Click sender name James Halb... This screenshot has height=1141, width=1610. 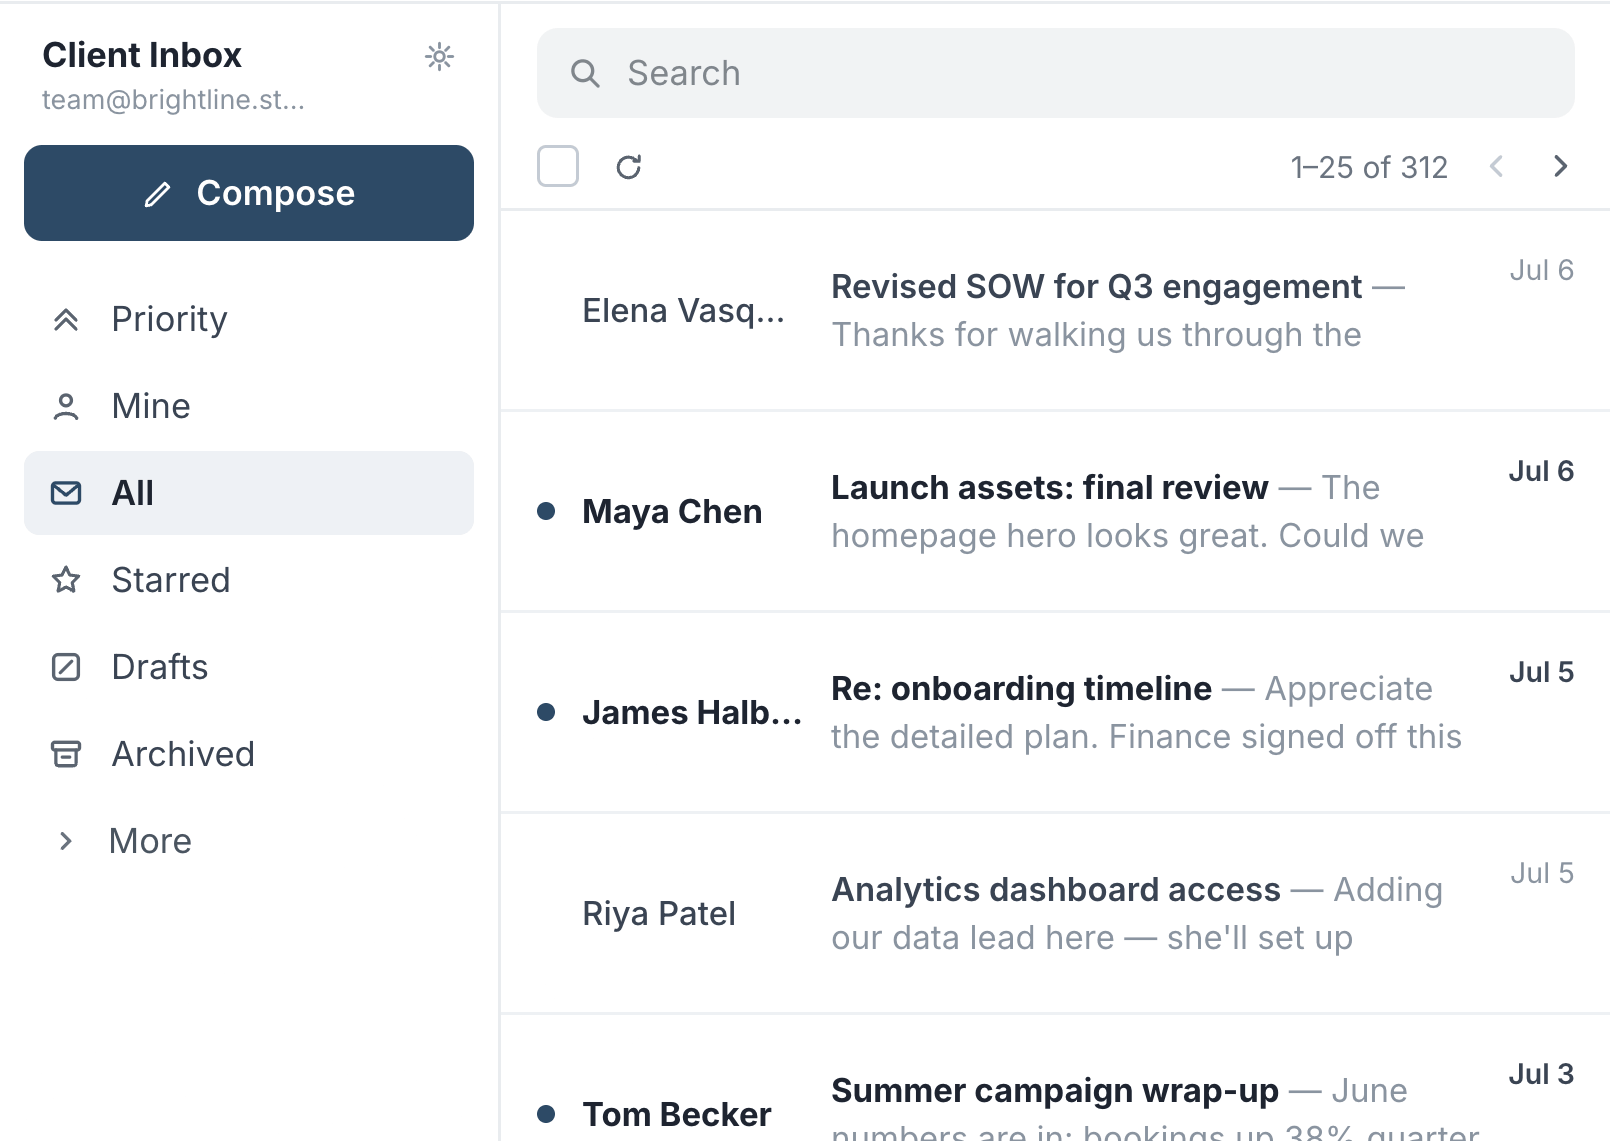692,713
